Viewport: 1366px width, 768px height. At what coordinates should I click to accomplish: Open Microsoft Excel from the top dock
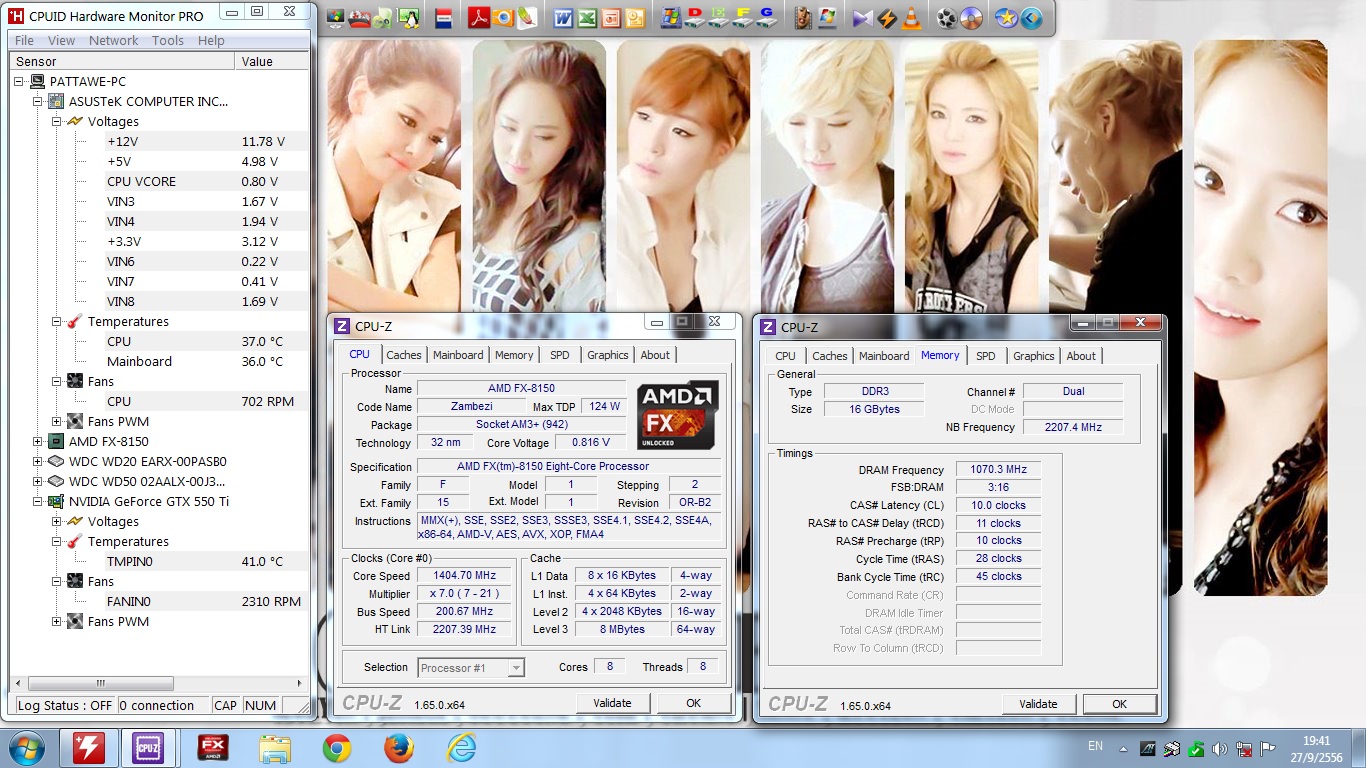coord(587,18)
